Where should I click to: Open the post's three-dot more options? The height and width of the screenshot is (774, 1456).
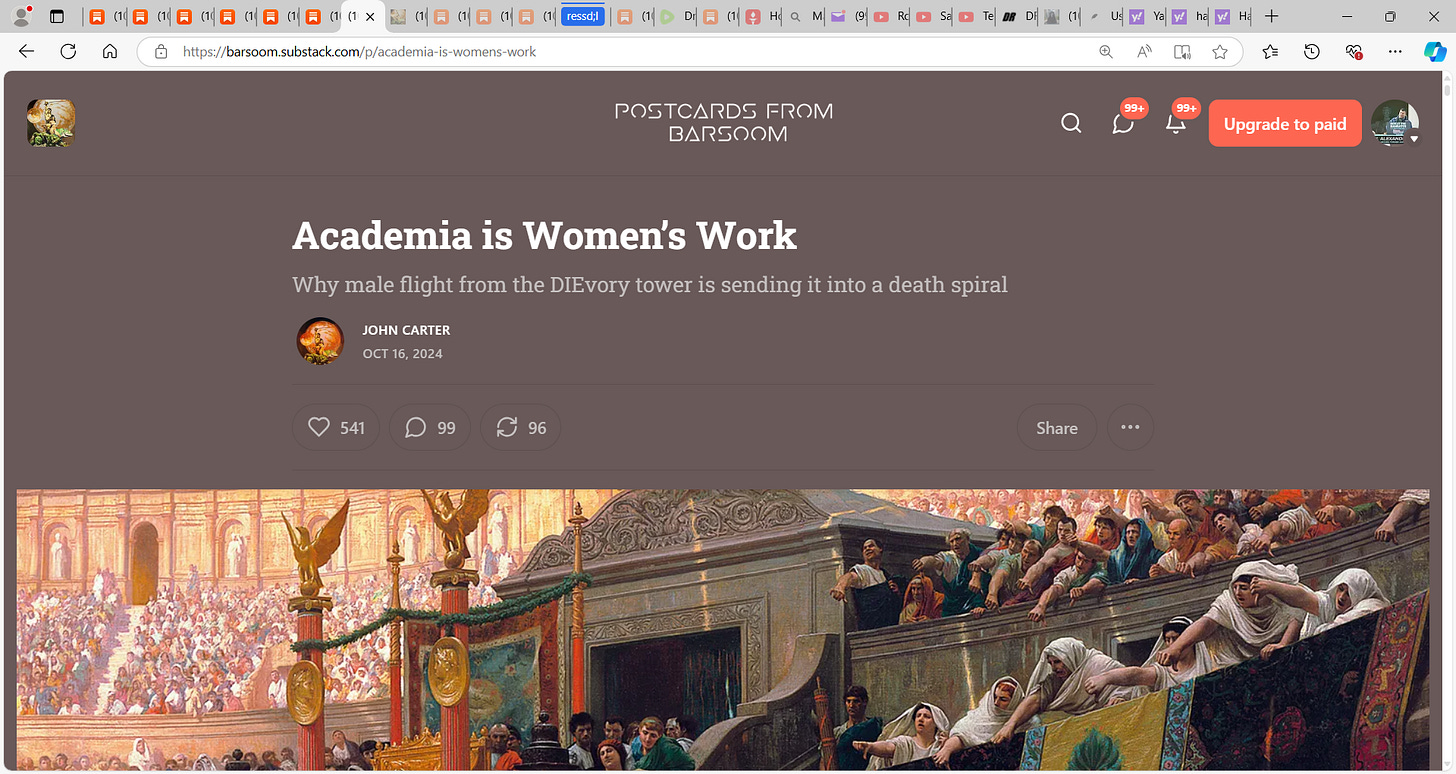pos(1130,428)
